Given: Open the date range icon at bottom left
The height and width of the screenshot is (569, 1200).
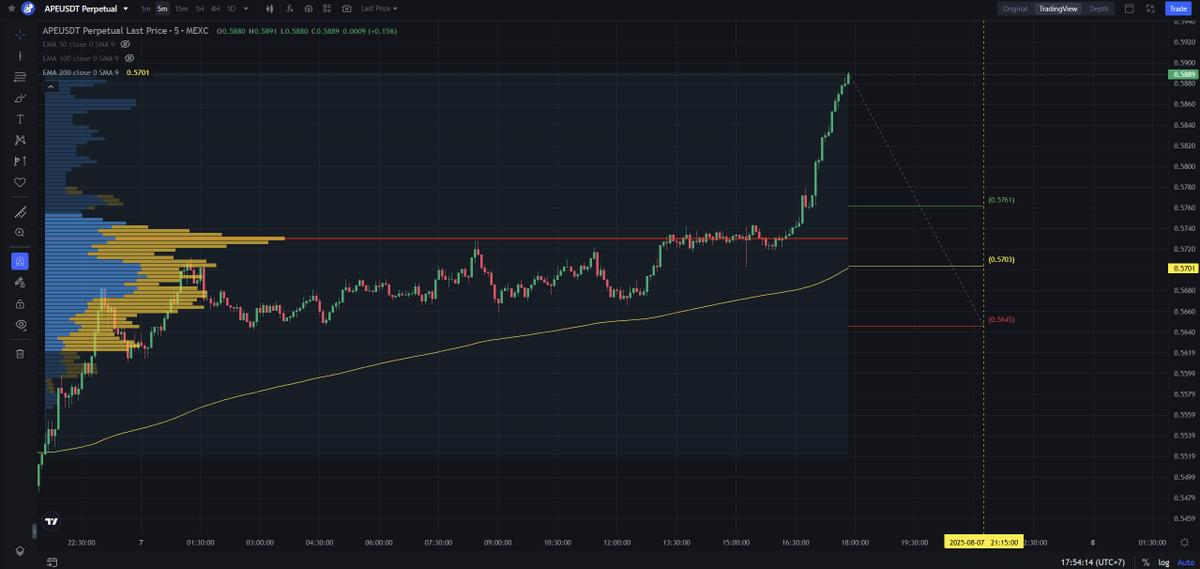Looking at the screenshot, I should tap(51, 561).
